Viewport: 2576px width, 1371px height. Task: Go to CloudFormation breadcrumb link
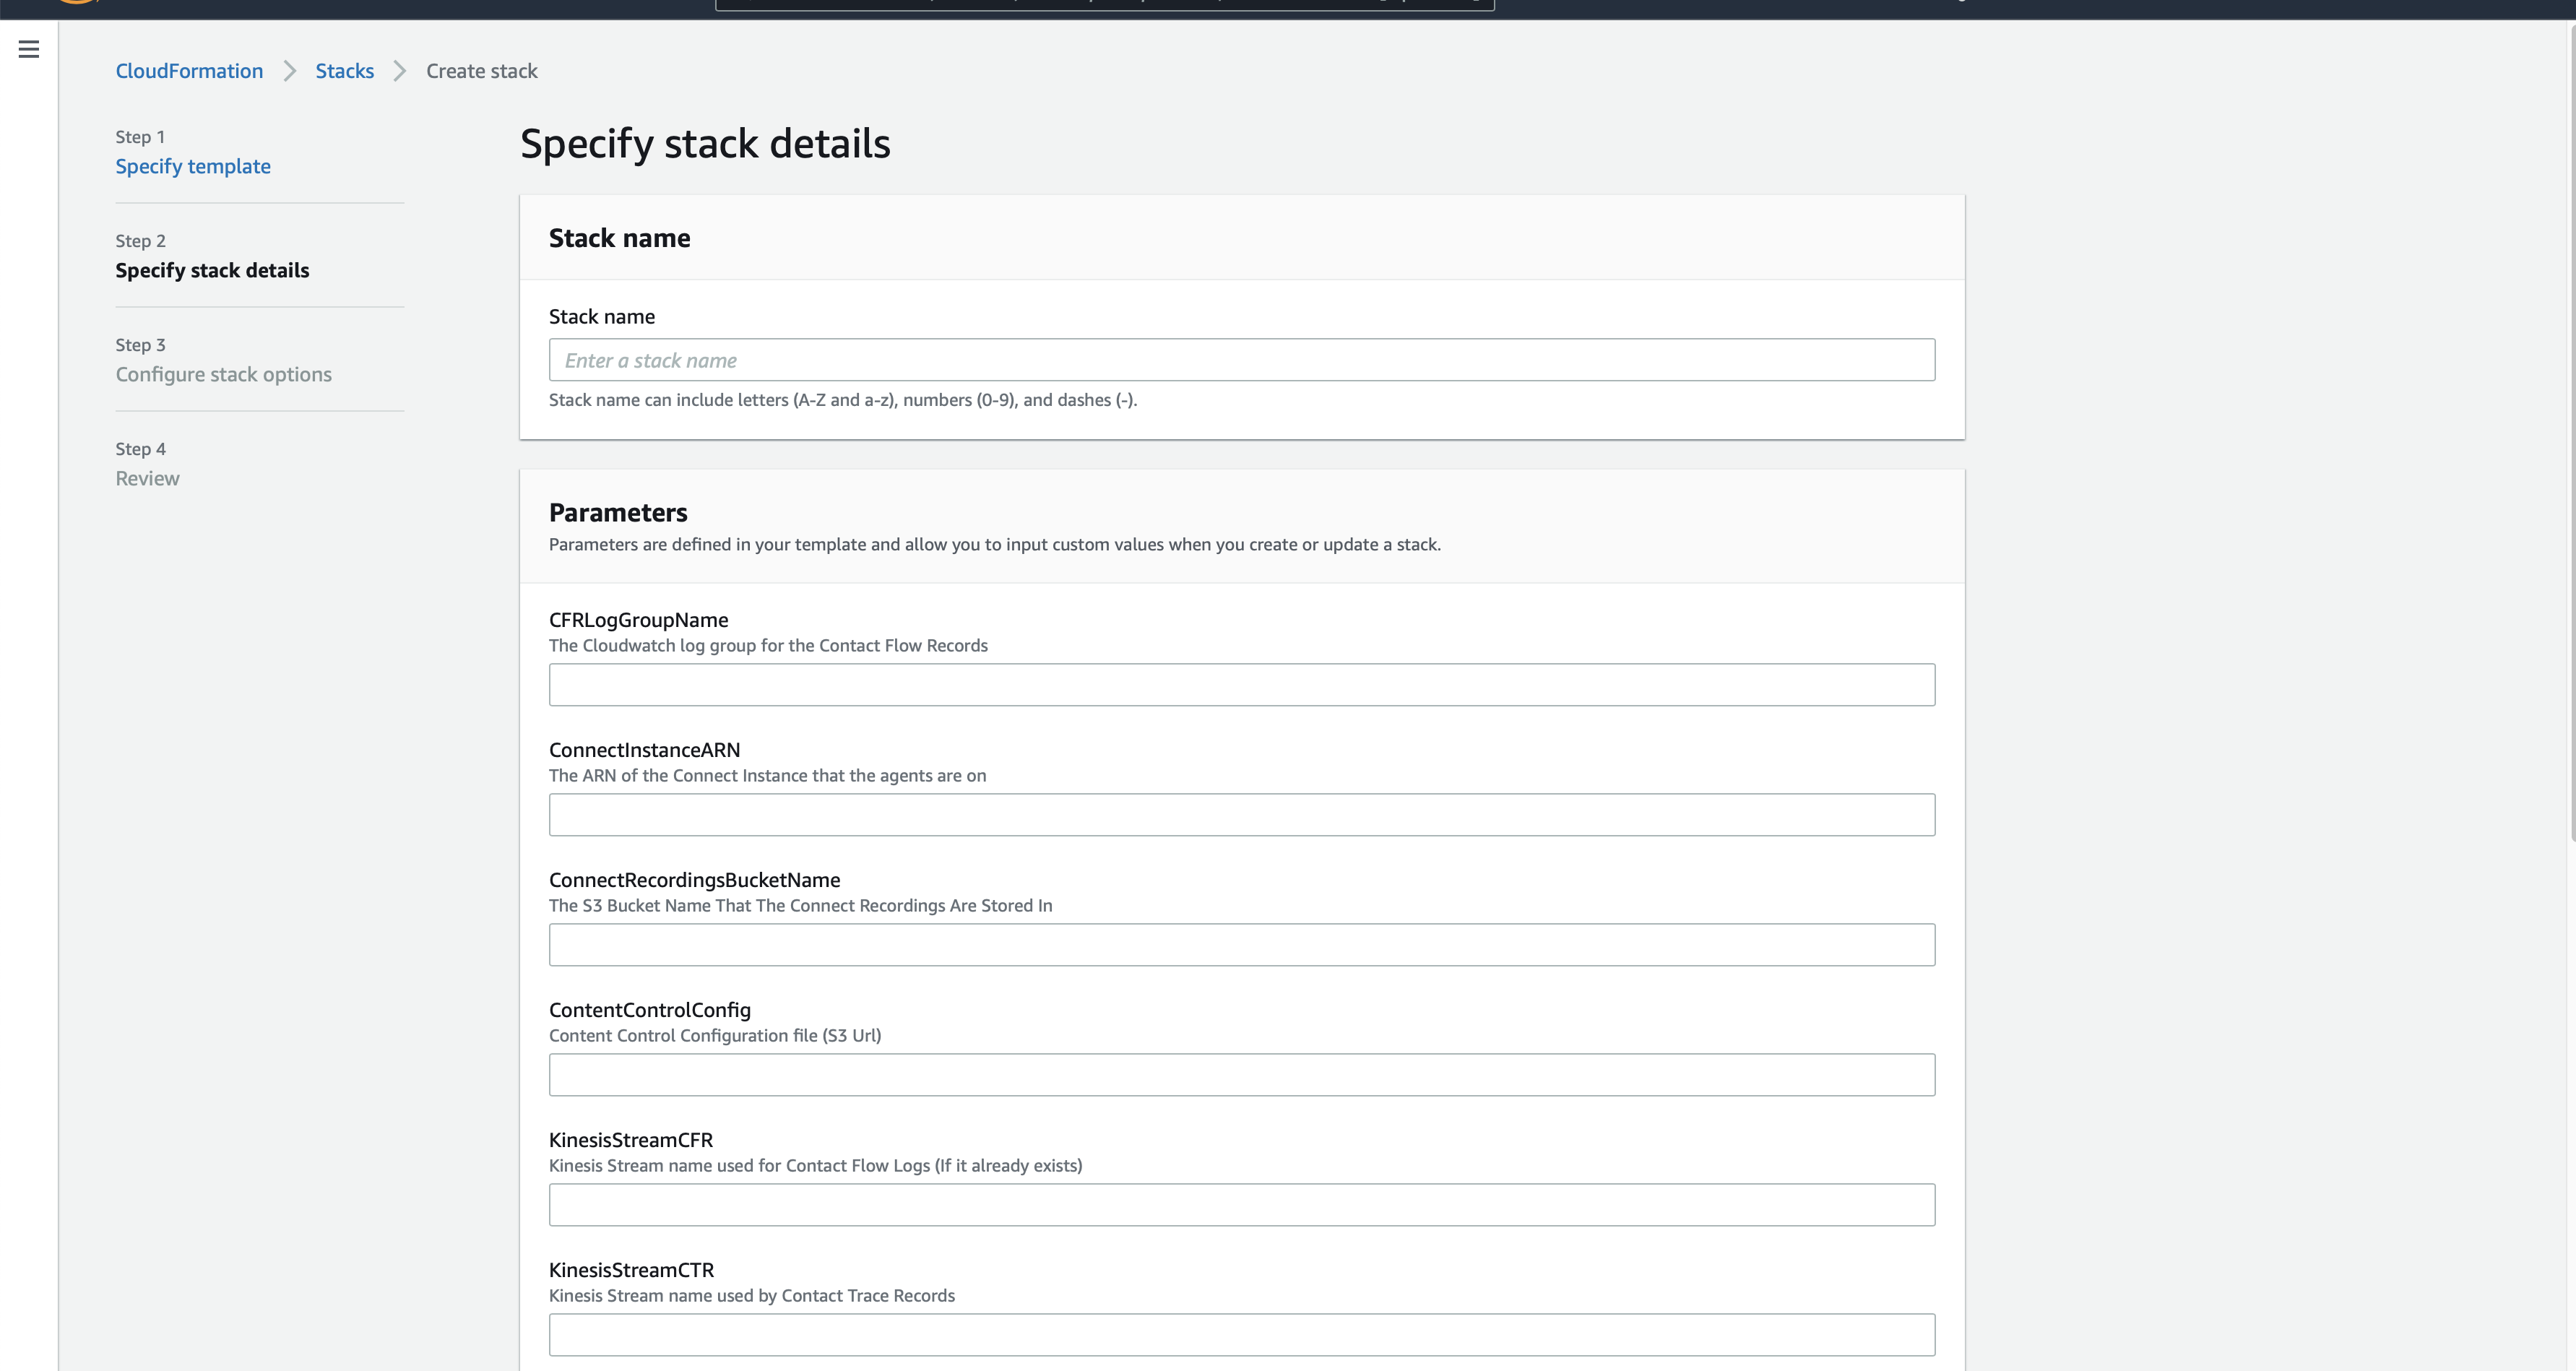(x=189, y=71)
